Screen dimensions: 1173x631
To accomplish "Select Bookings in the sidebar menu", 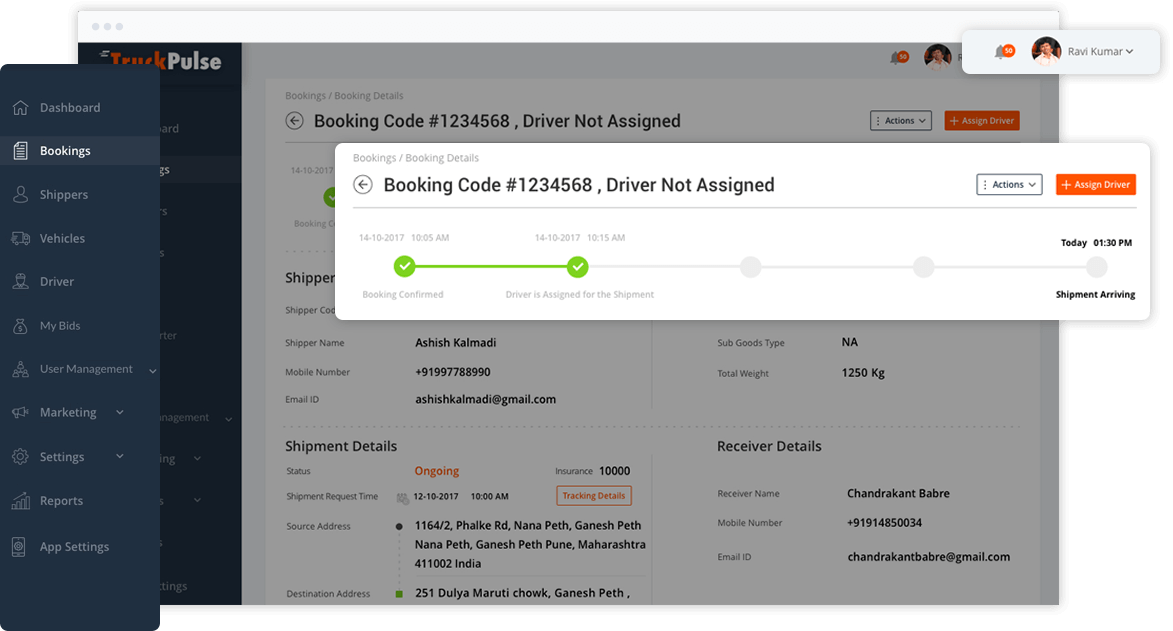I will (x=65, y=151).
